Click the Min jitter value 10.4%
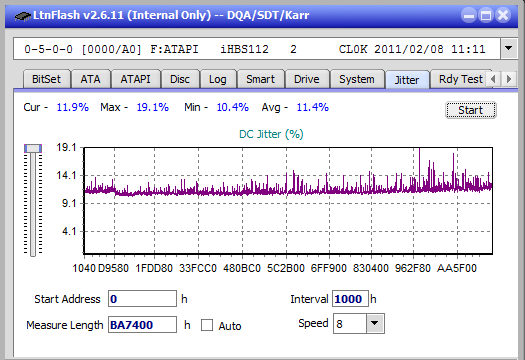525x360 pixels. (232, 107)
